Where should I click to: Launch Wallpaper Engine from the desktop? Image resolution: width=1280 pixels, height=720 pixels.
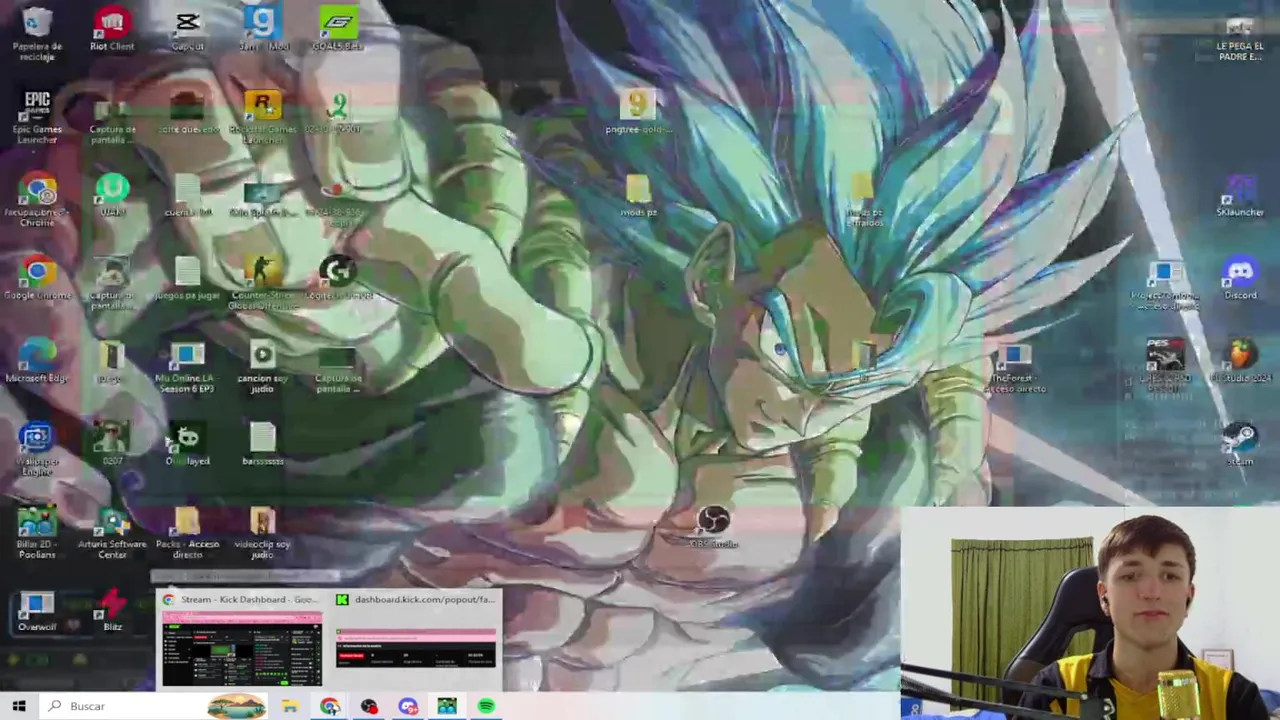(37, 449)
